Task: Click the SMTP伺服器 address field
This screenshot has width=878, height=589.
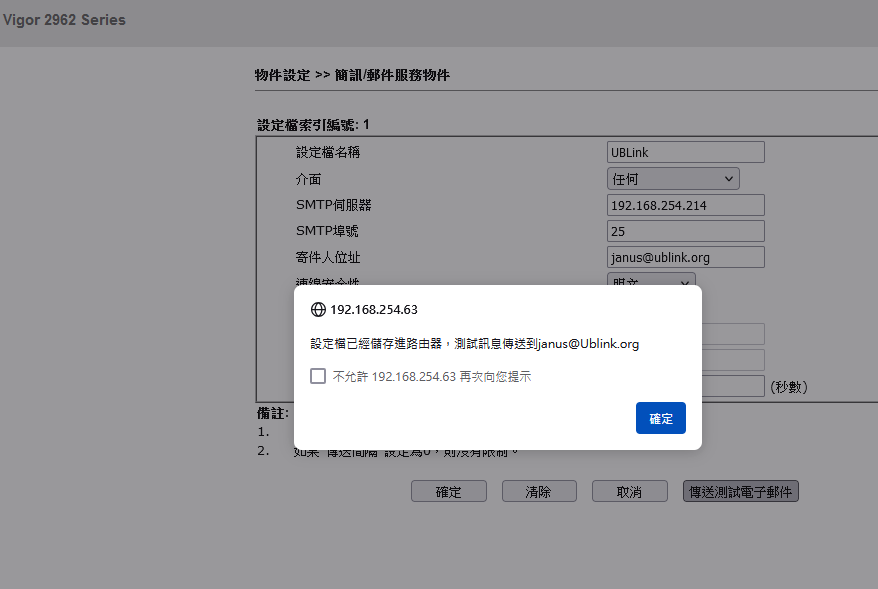Action: (x=685, y=205)
